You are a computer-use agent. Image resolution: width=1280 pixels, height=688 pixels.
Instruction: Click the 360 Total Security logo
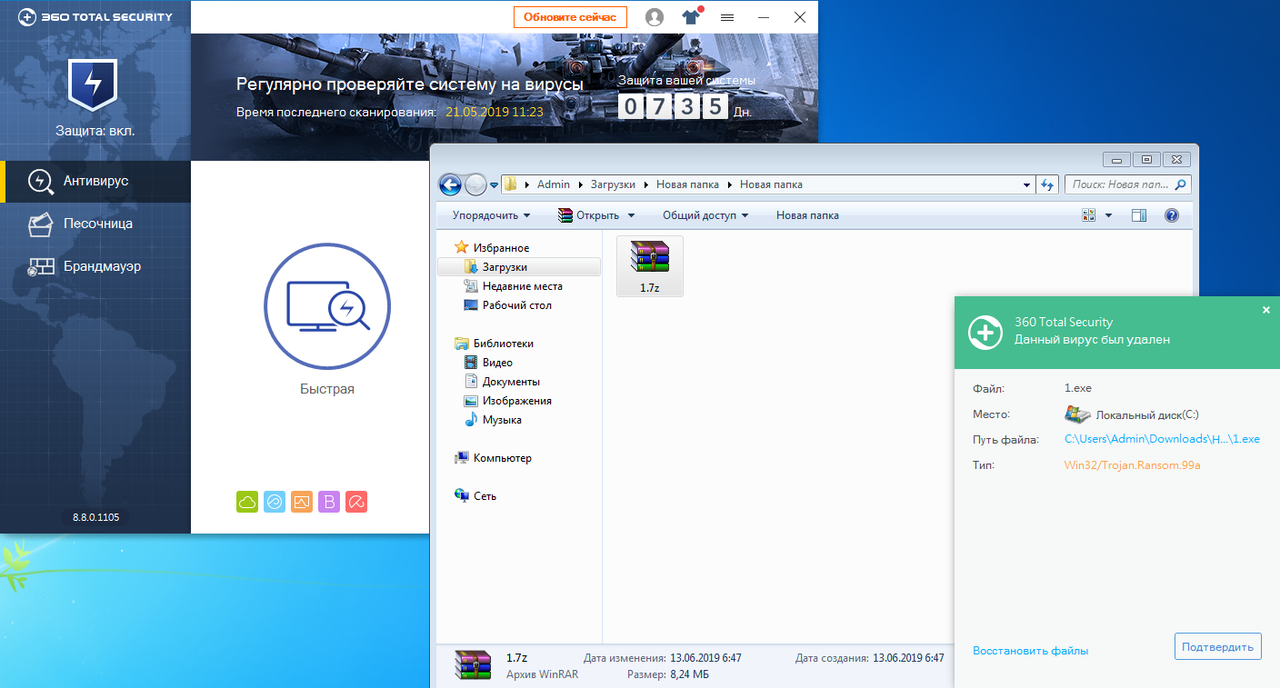tap(96, 17)
